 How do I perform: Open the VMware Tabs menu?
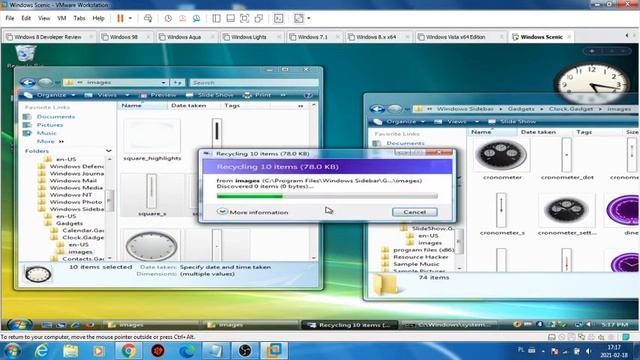[79, 18]
